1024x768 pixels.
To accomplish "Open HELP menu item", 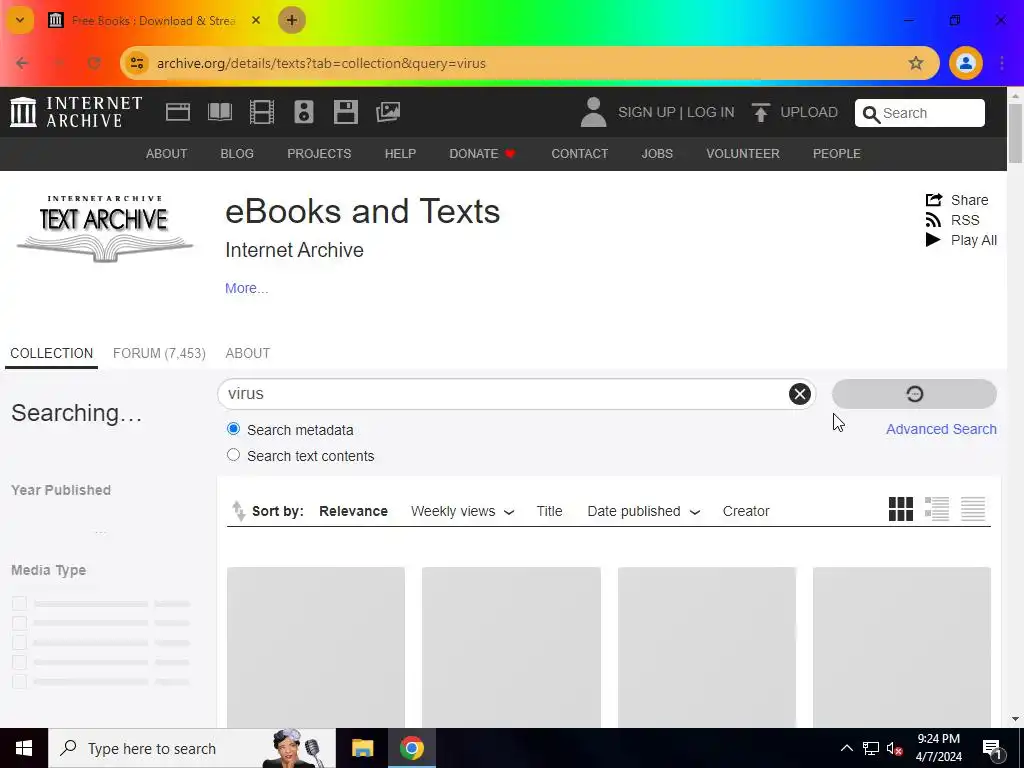I will [x=400, y=153].
